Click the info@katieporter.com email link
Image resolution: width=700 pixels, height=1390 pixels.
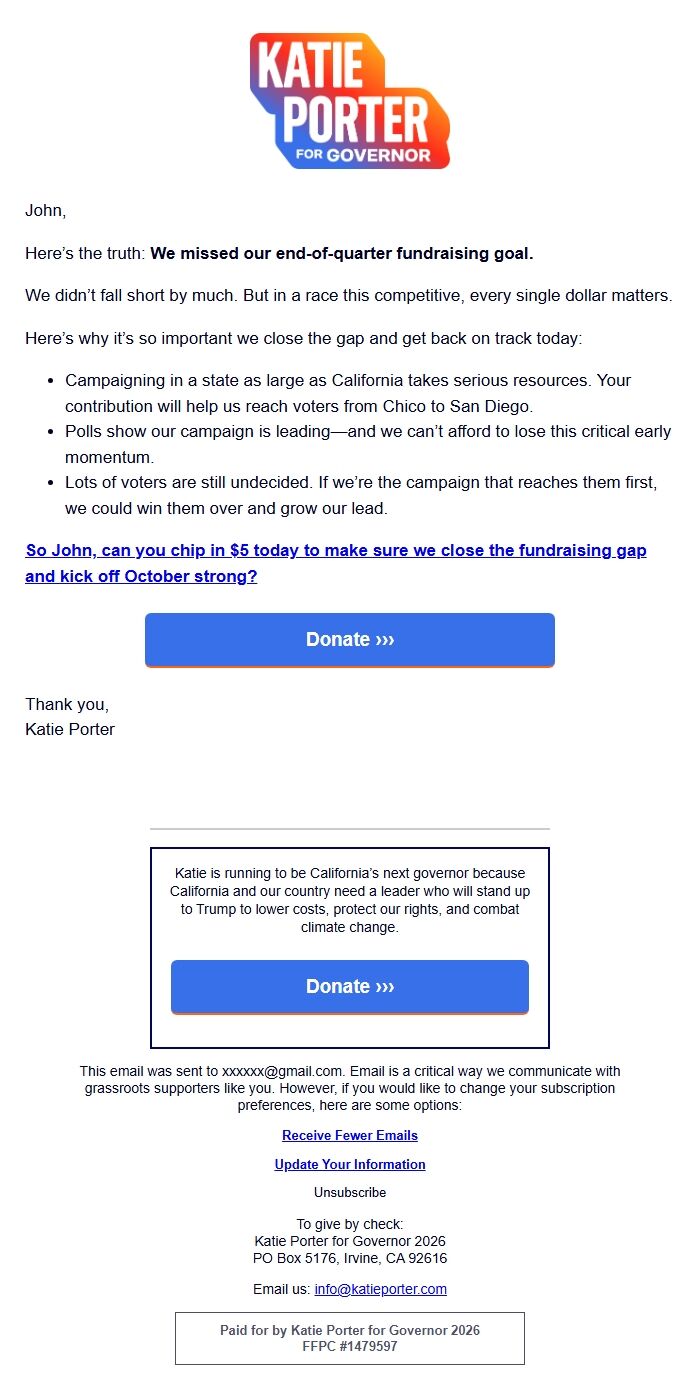coord(380,1290)
